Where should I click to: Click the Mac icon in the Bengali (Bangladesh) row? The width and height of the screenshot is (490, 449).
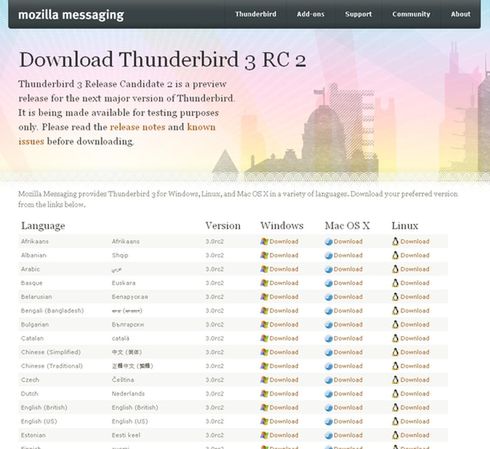329,311
